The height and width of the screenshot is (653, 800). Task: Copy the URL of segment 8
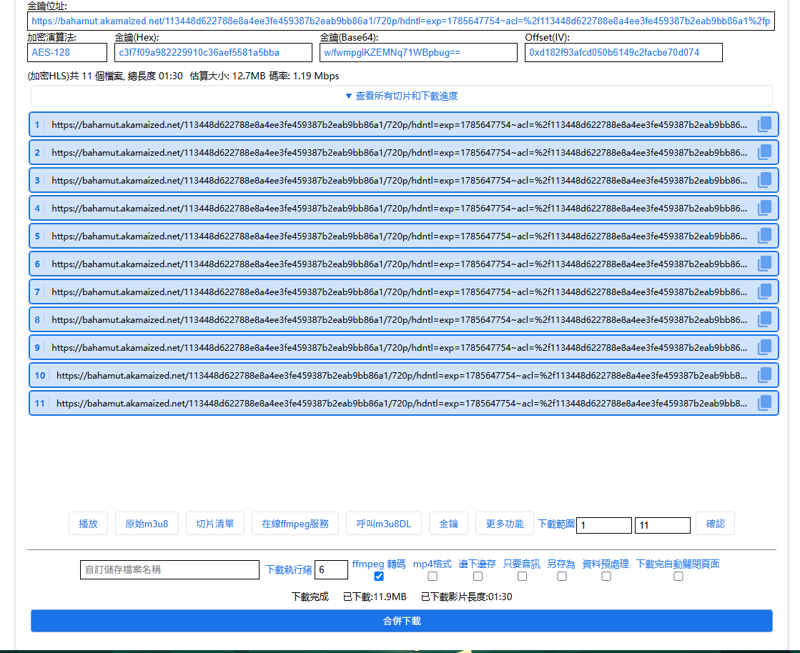tap(764, 319)
